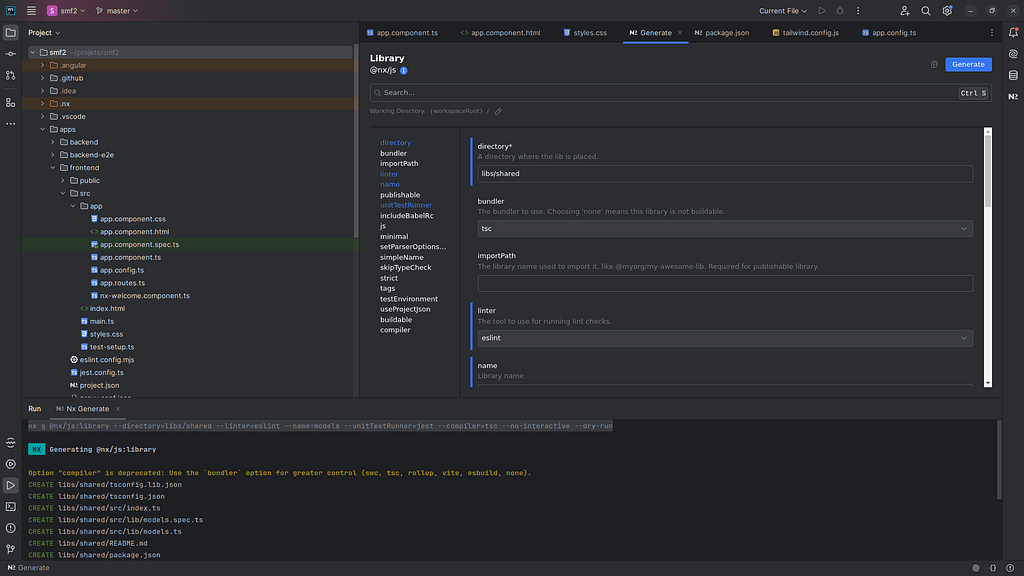Open the Services tool window
This screenshot has width=1024, height=576.
pos(10,464)
